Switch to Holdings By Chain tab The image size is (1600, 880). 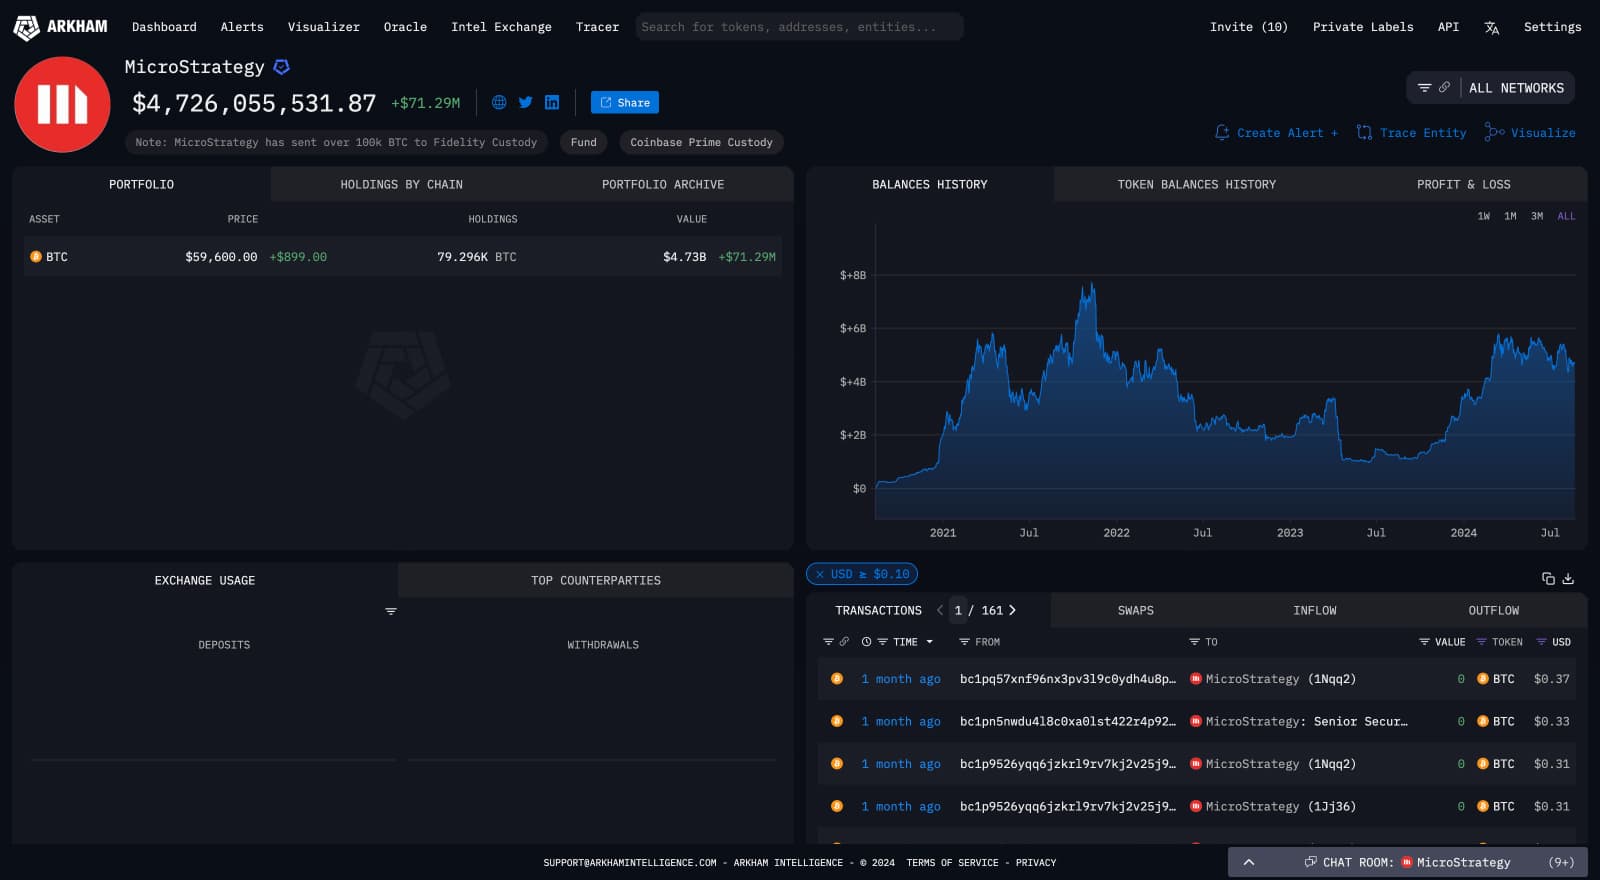click(x=401, y=185)
